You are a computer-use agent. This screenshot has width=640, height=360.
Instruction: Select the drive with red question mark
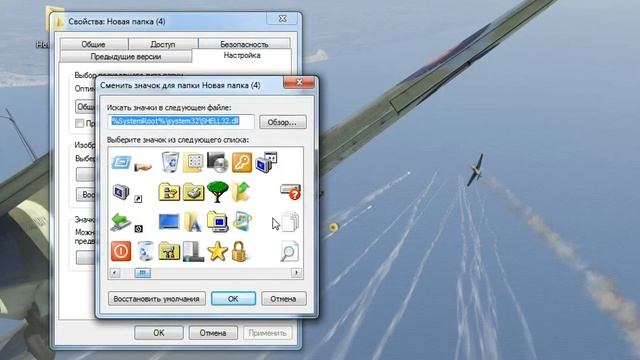point(291,192)
